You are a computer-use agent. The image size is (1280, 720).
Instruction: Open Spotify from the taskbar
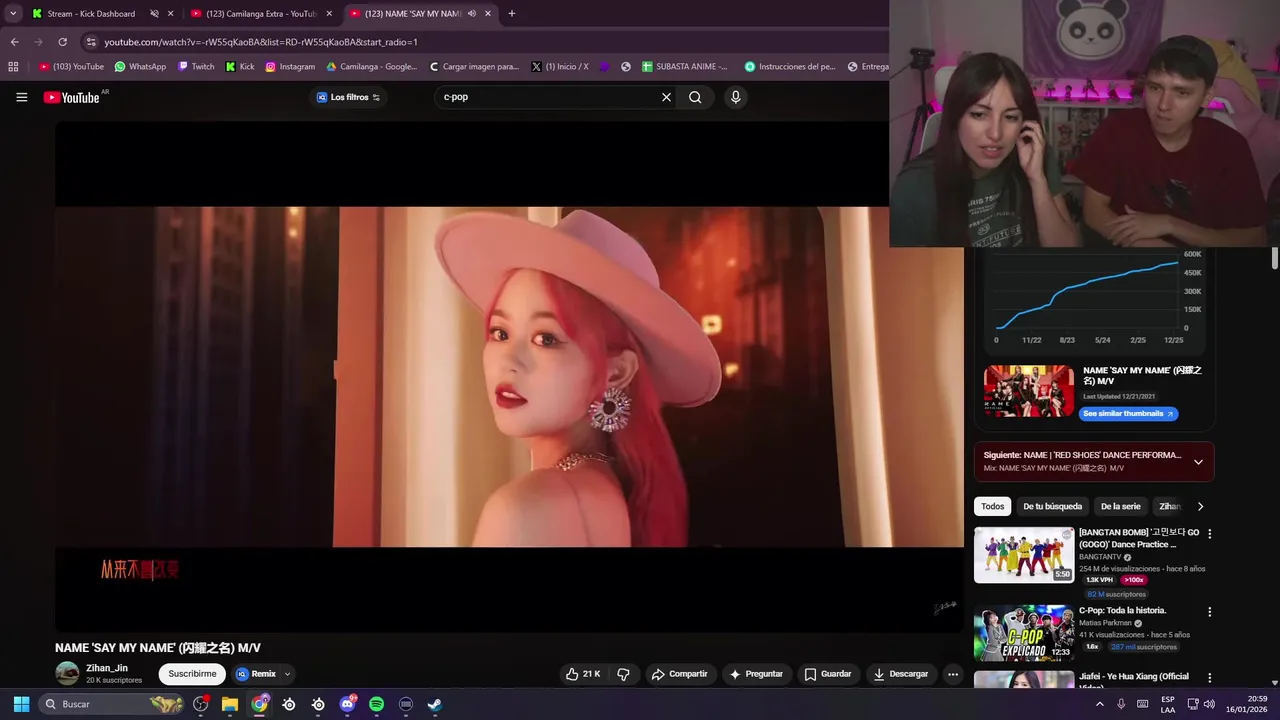point(376,704)
